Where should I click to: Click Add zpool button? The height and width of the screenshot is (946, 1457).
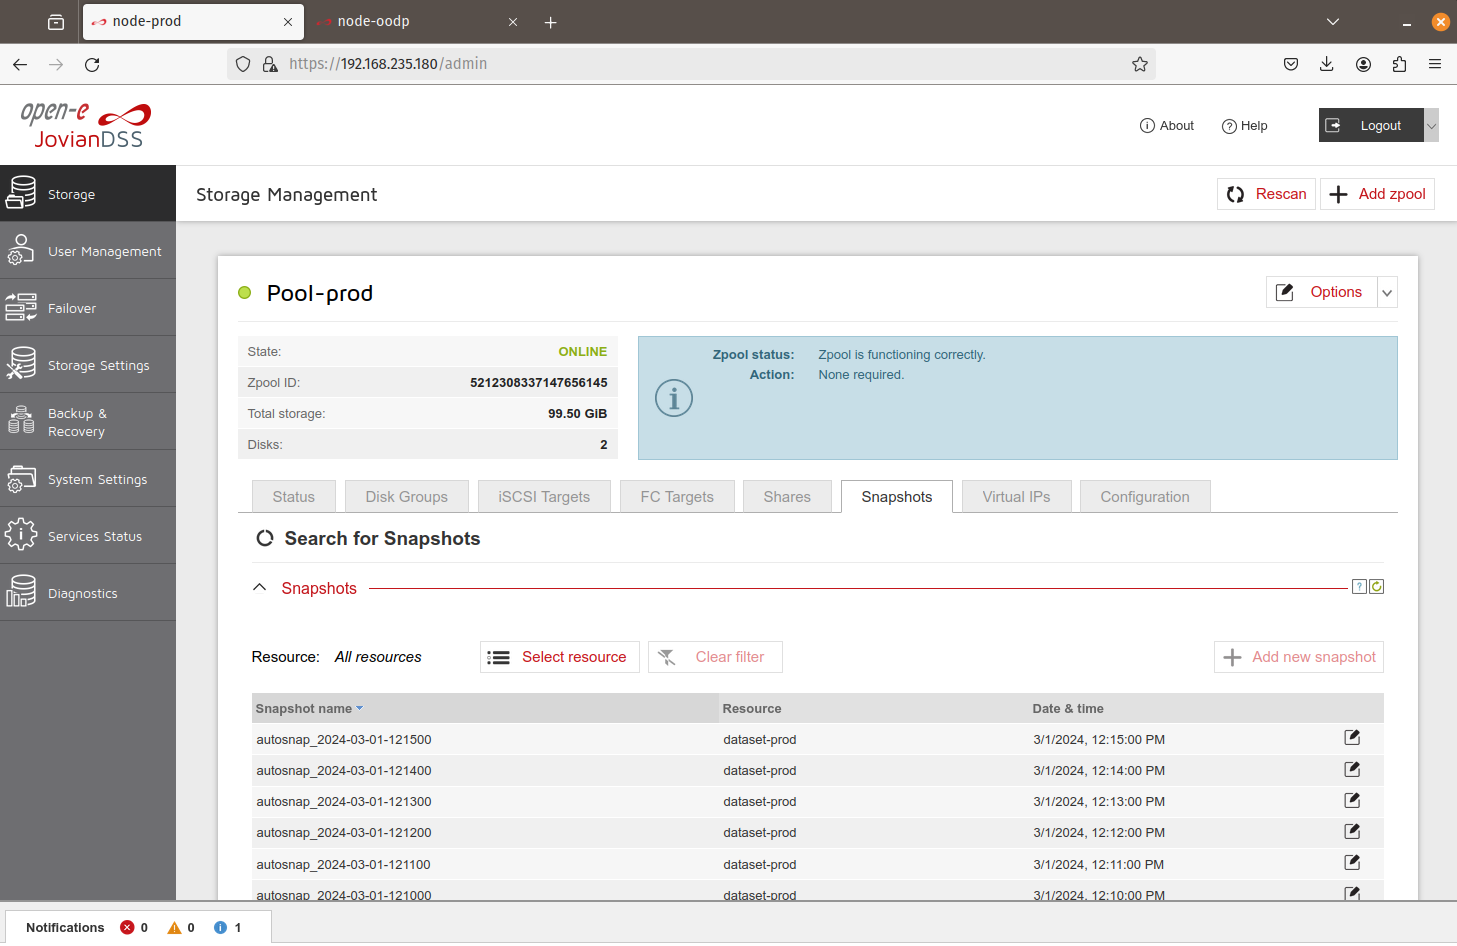[x=1378, y=194]
